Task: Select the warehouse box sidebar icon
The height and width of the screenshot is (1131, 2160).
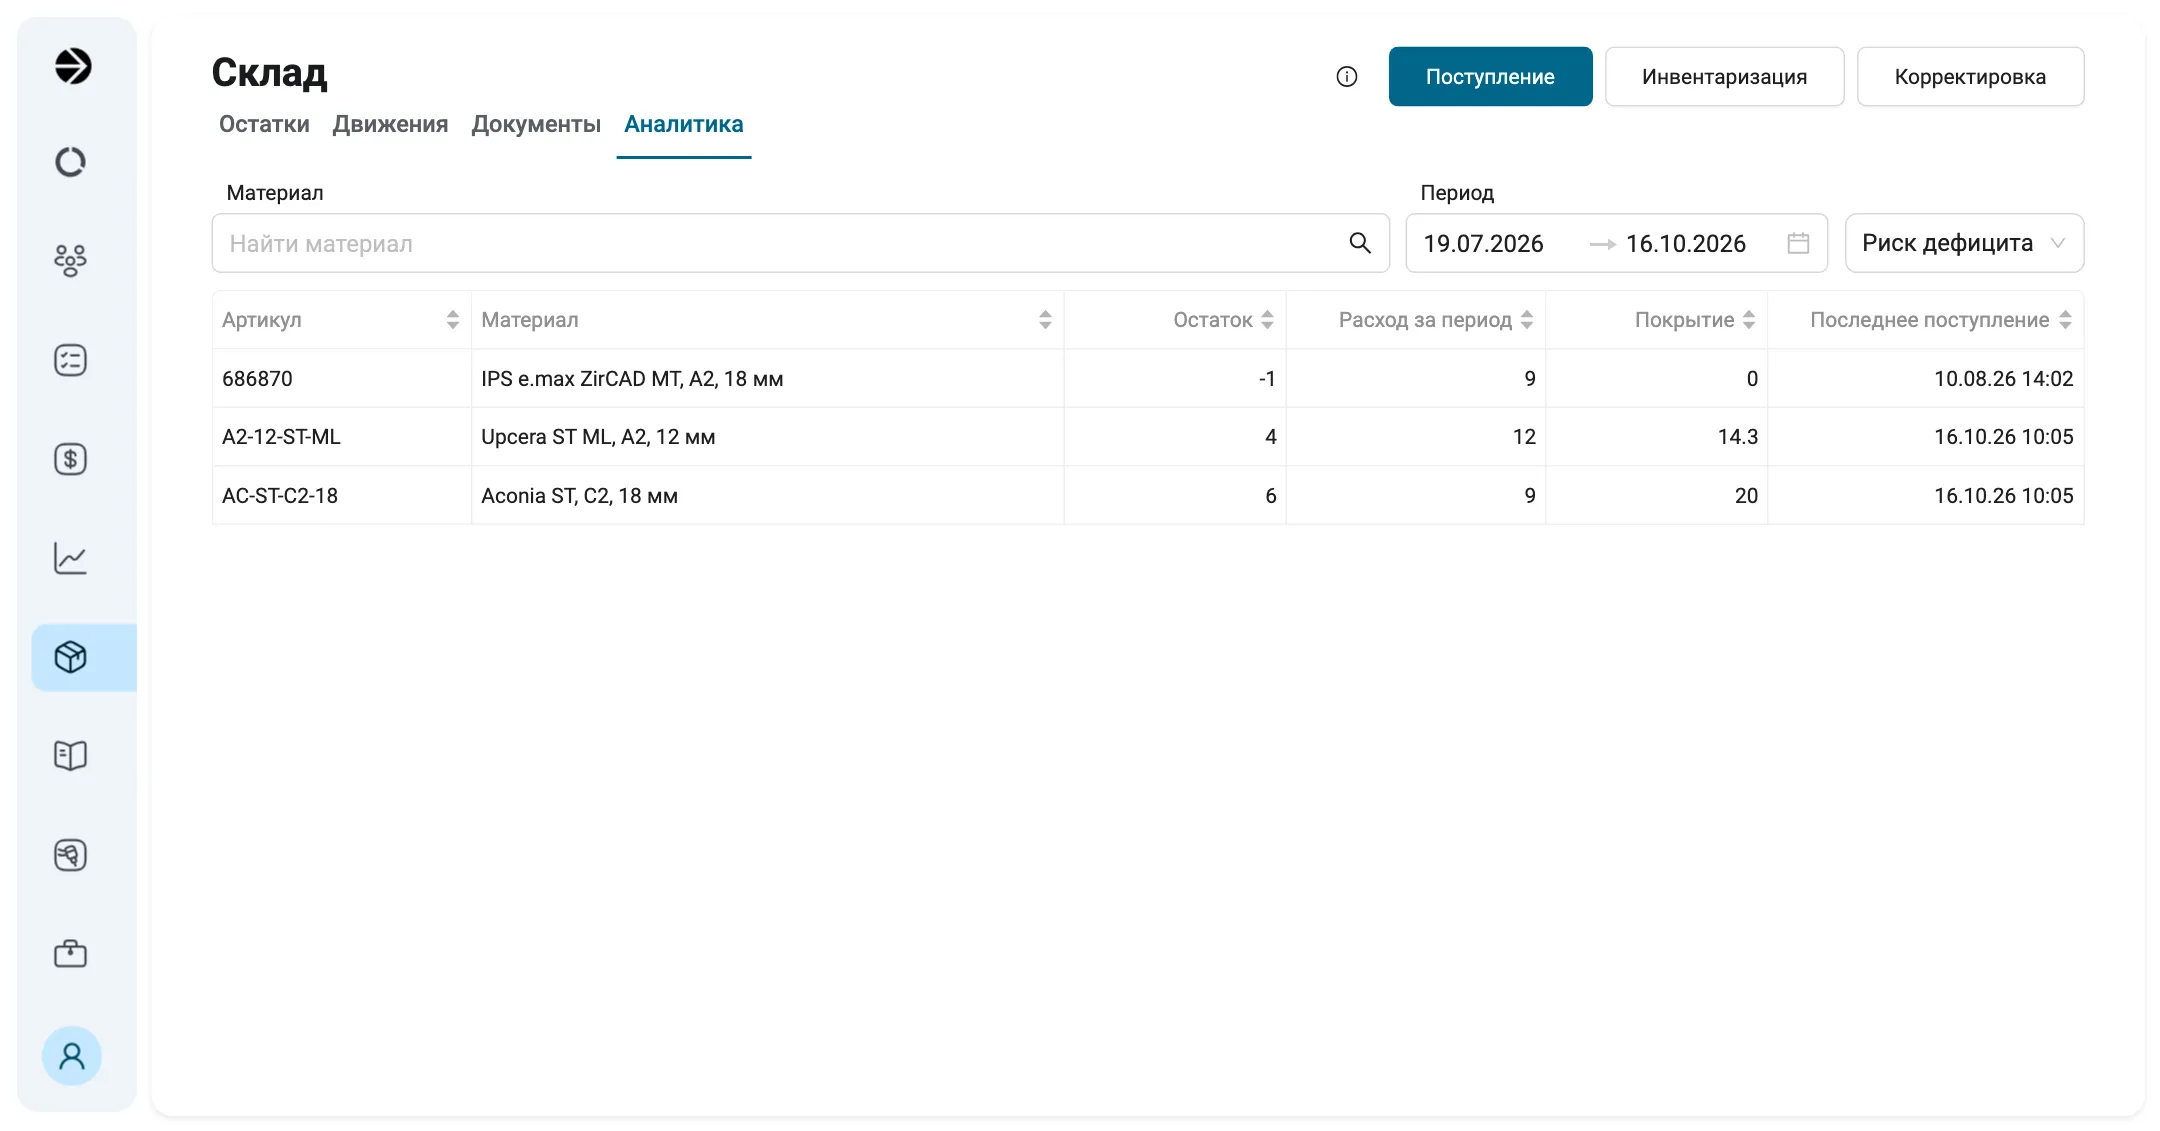Action: pyautogui.click(x=70, y=657)
